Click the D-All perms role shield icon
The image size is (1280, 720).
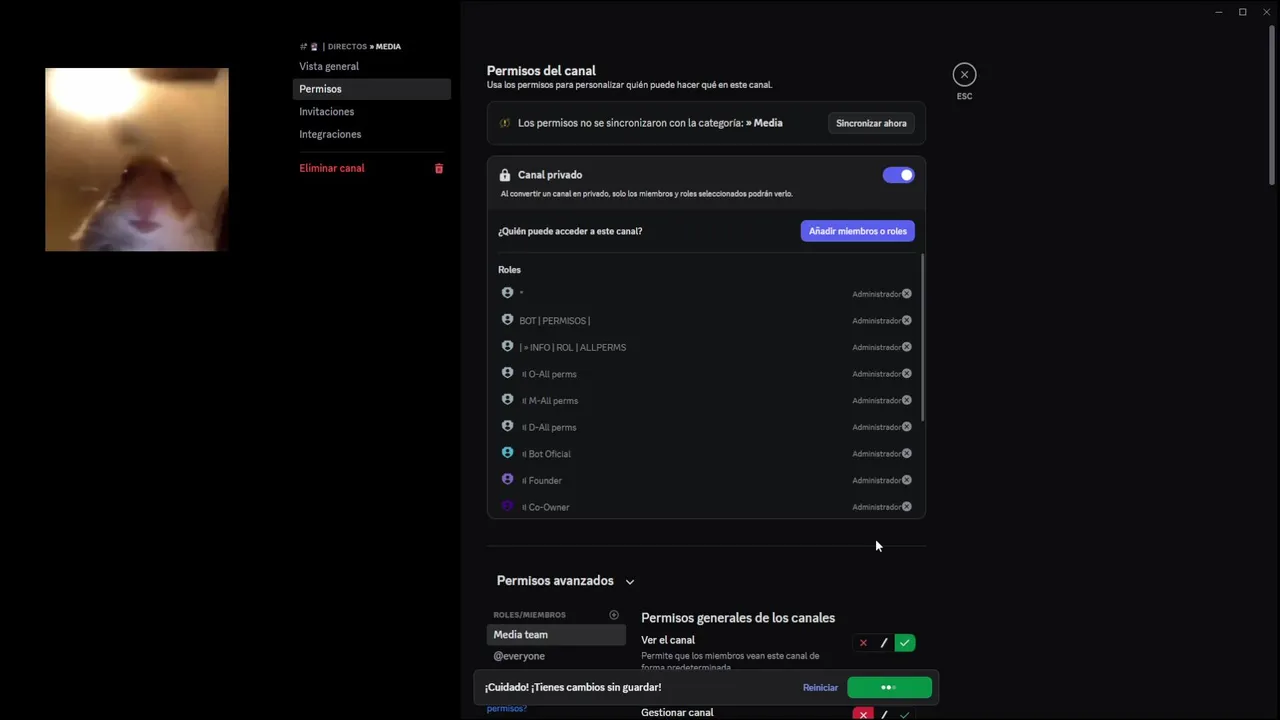click(507, 426)
